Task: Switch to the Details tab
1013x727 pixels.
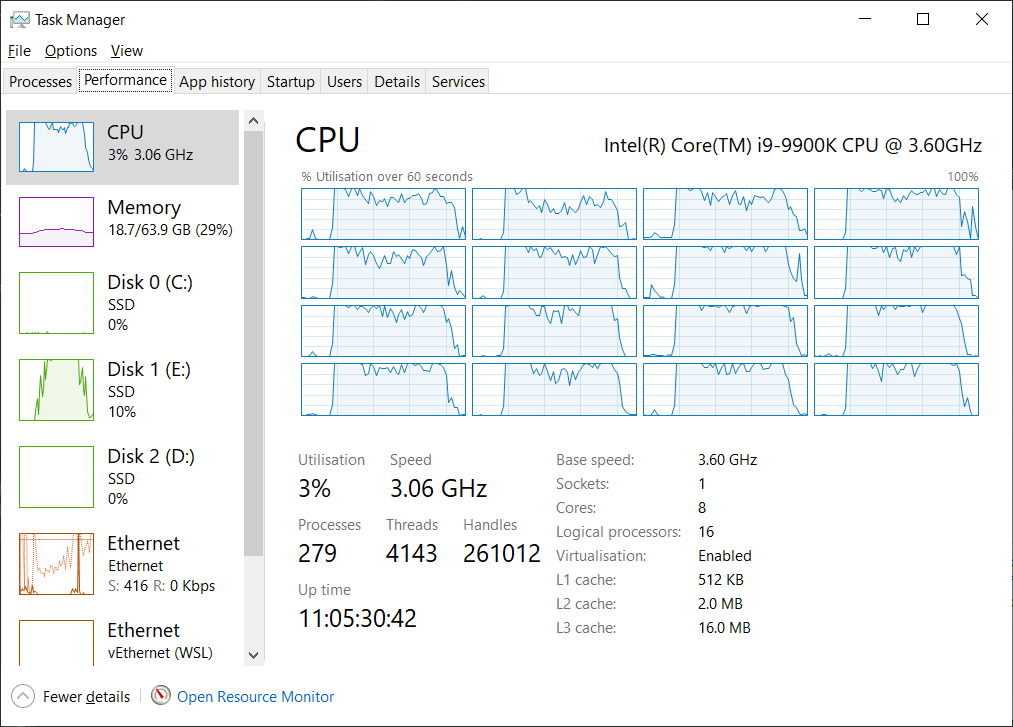Action: pos(397,81)
